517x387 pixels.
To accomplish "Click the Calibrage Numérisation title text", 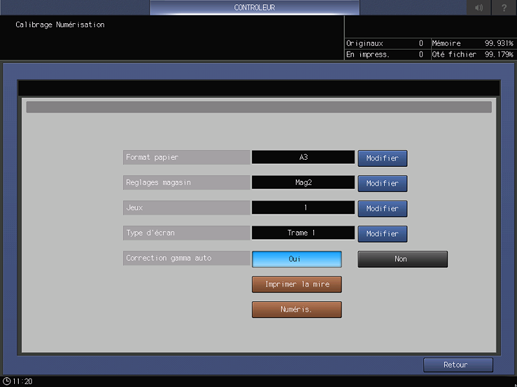I will point(60,25).
